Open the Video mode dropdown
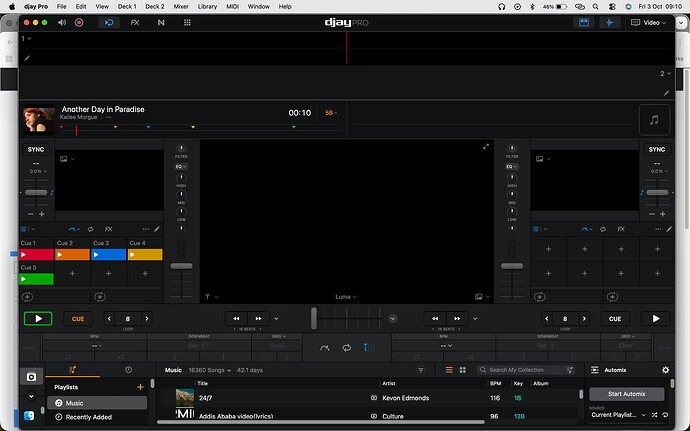 pos(653,21)
